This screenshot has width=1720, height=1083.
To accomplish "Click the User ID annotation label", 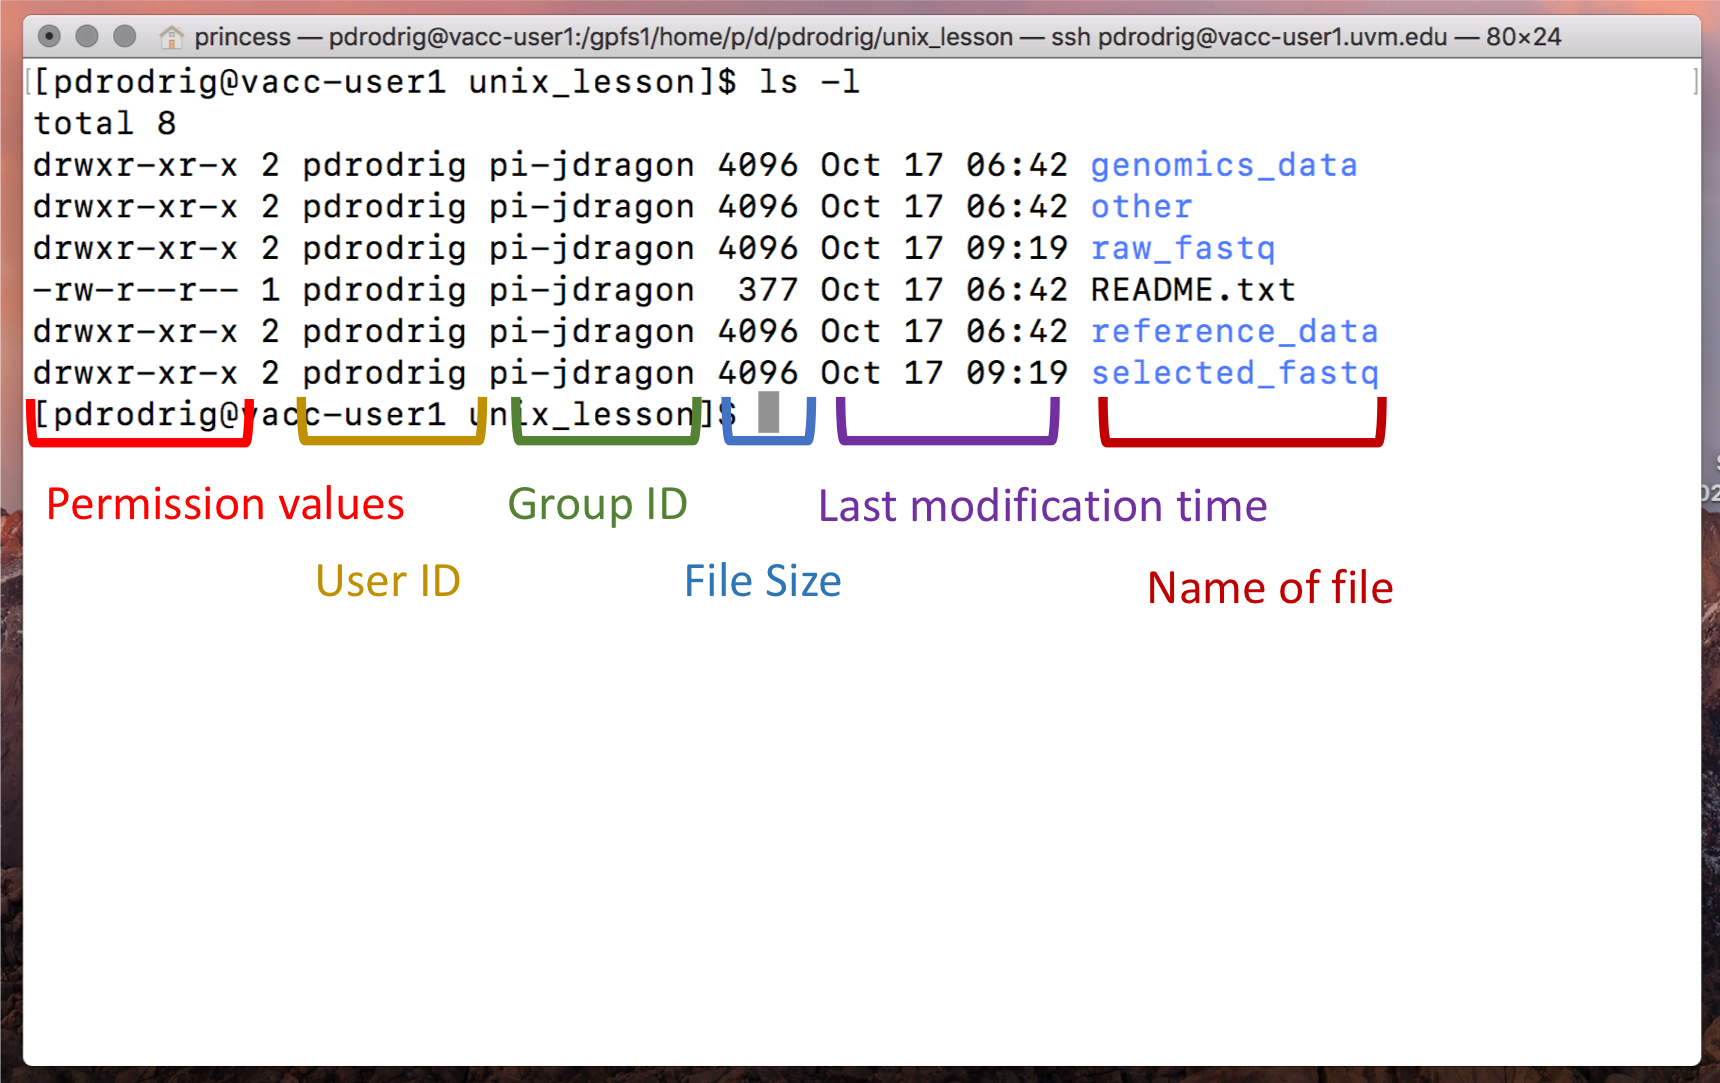I will pos(388,580).
